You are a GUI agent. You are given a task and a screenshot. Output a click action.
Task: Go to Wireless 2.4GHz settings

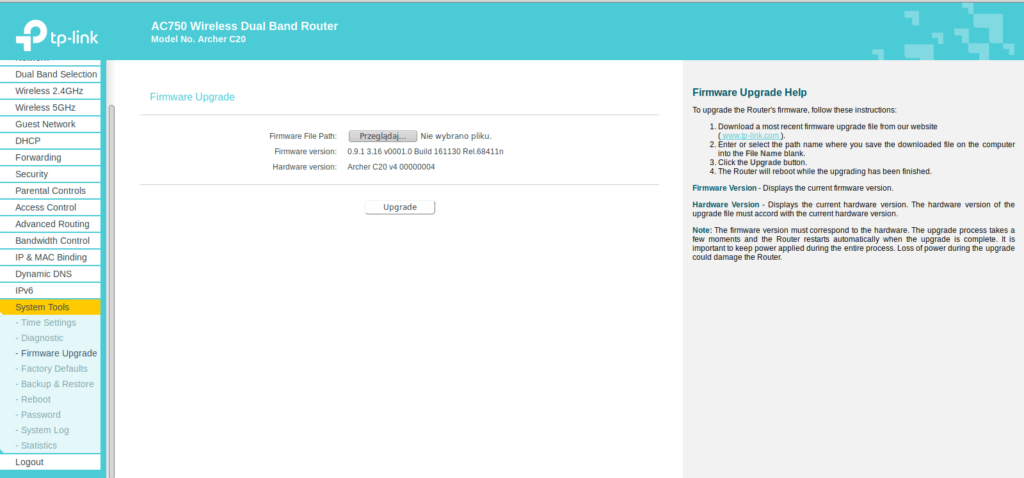tap(49, 91)
